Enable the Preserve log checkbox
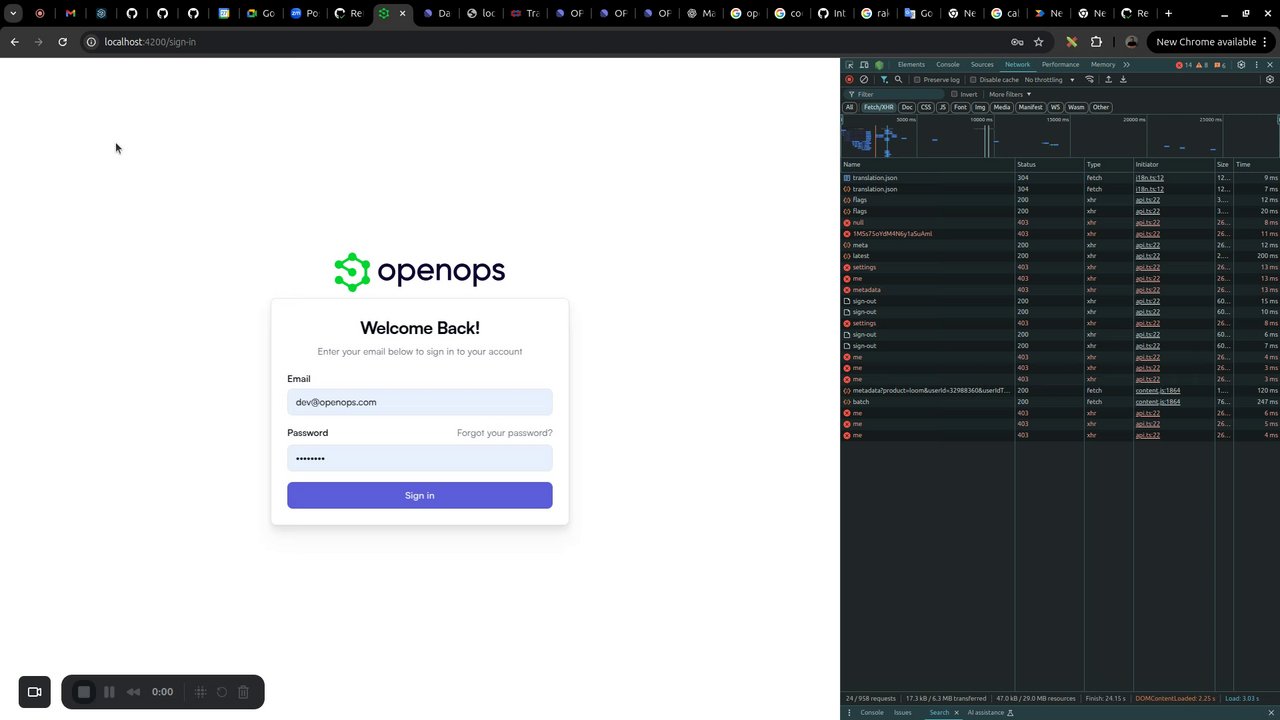This screenshot has height=720, width=1280. (x=917, y=79)
